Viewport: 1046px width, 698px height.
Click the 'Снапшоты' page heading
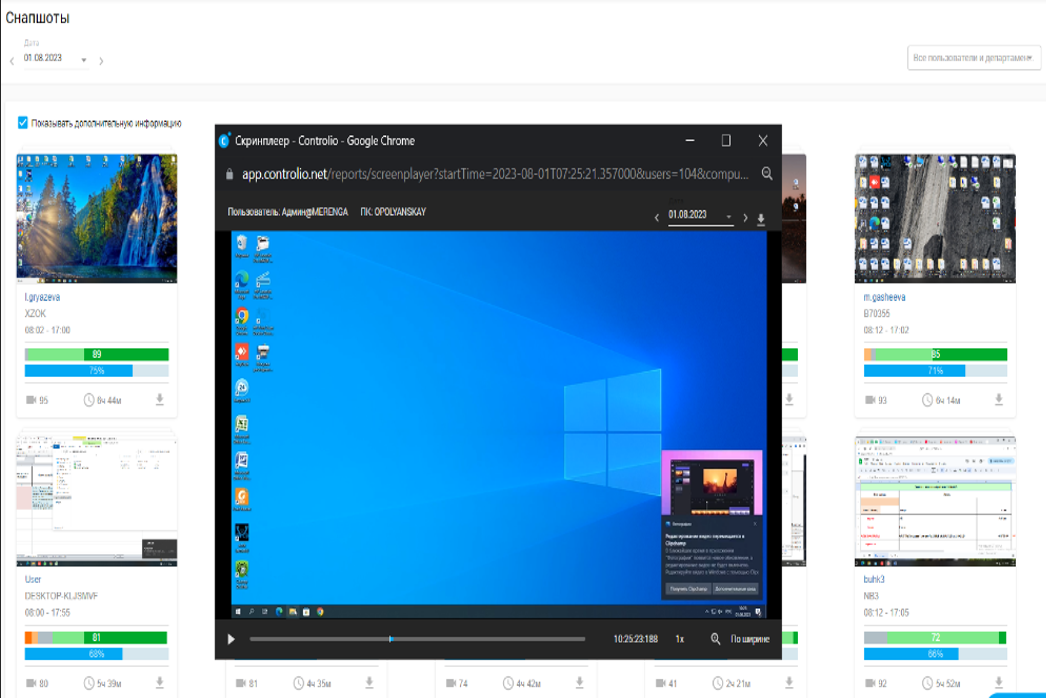point(37,18)
